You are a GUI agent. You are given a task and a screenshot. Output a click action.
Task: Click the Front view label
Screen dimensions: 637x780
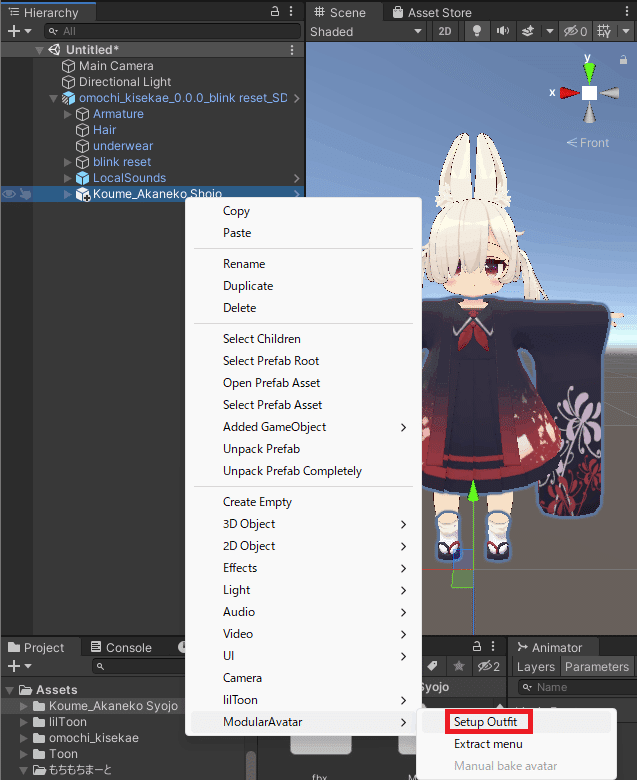point(594,143)
